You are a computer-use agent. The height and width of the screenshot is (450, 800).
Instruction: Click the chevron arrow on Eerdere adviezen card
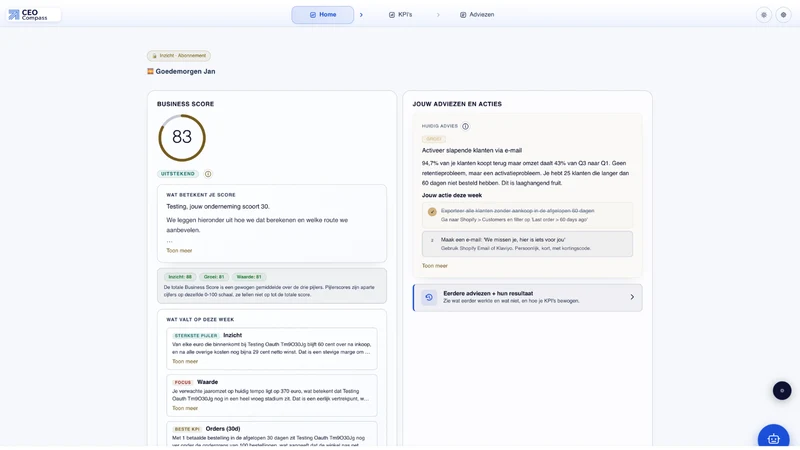tap(632, 297)
